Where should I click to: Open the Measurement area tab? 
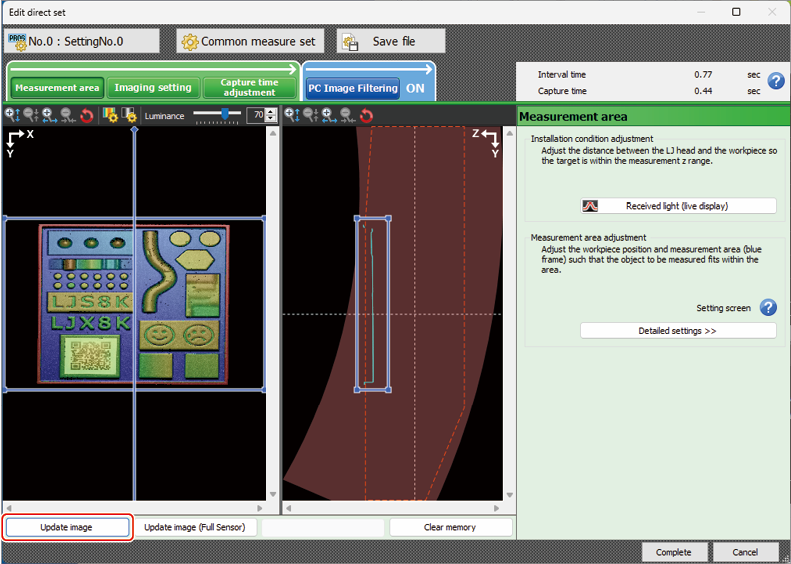tap(57, 88)
